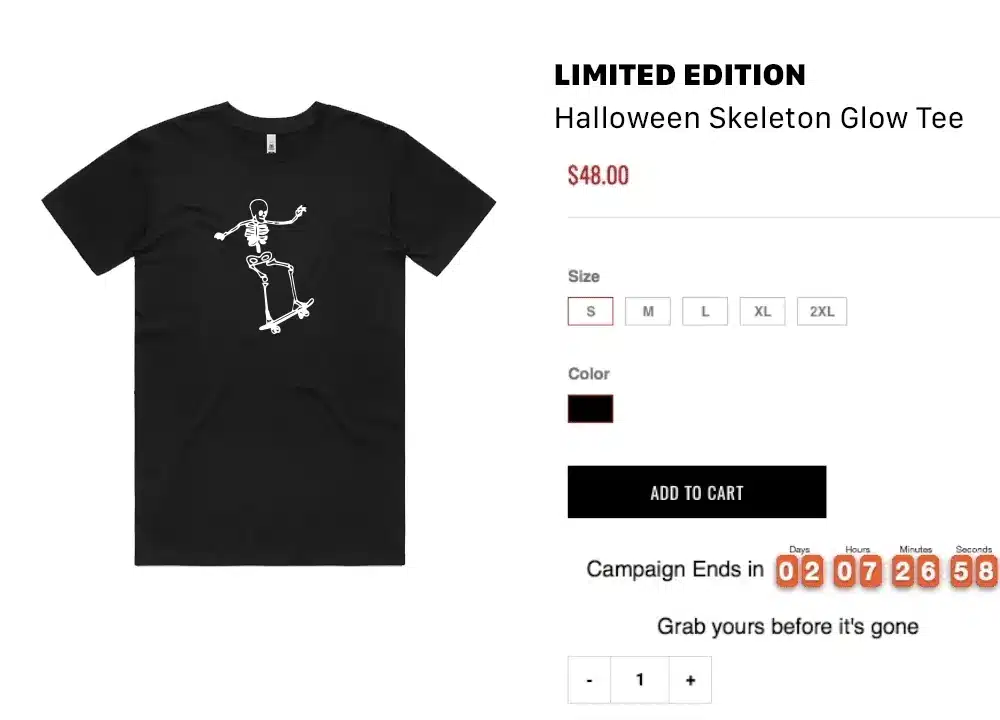This screenshot has height=720, width=1000.
Task: Click the $48.00 price
Action: pyautogui.click(x=598, y=176)
